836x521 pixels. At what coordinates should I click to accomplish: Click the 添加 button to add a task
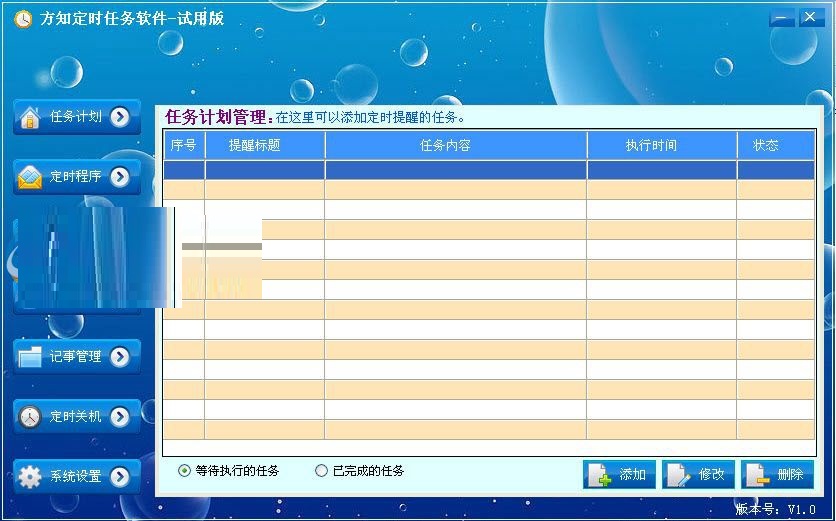[620, 475]
